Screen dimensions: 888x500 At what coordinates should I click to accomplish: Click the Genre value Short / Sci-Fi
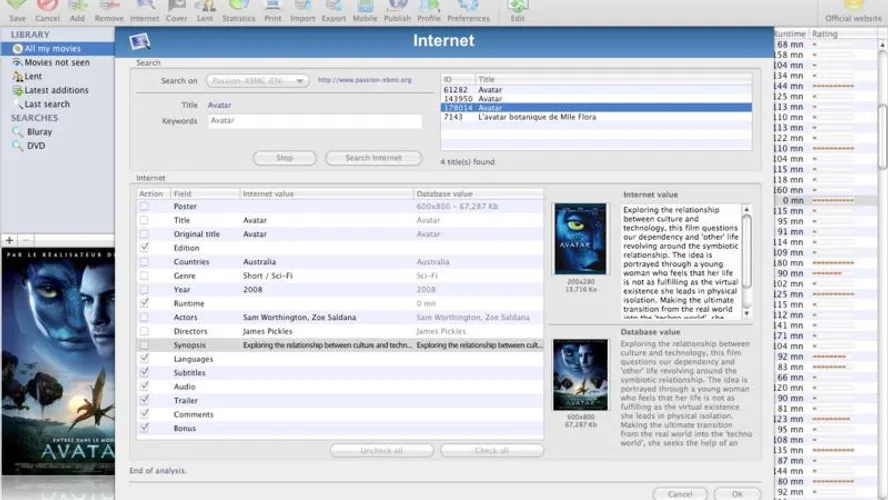(x=267, y=276)
